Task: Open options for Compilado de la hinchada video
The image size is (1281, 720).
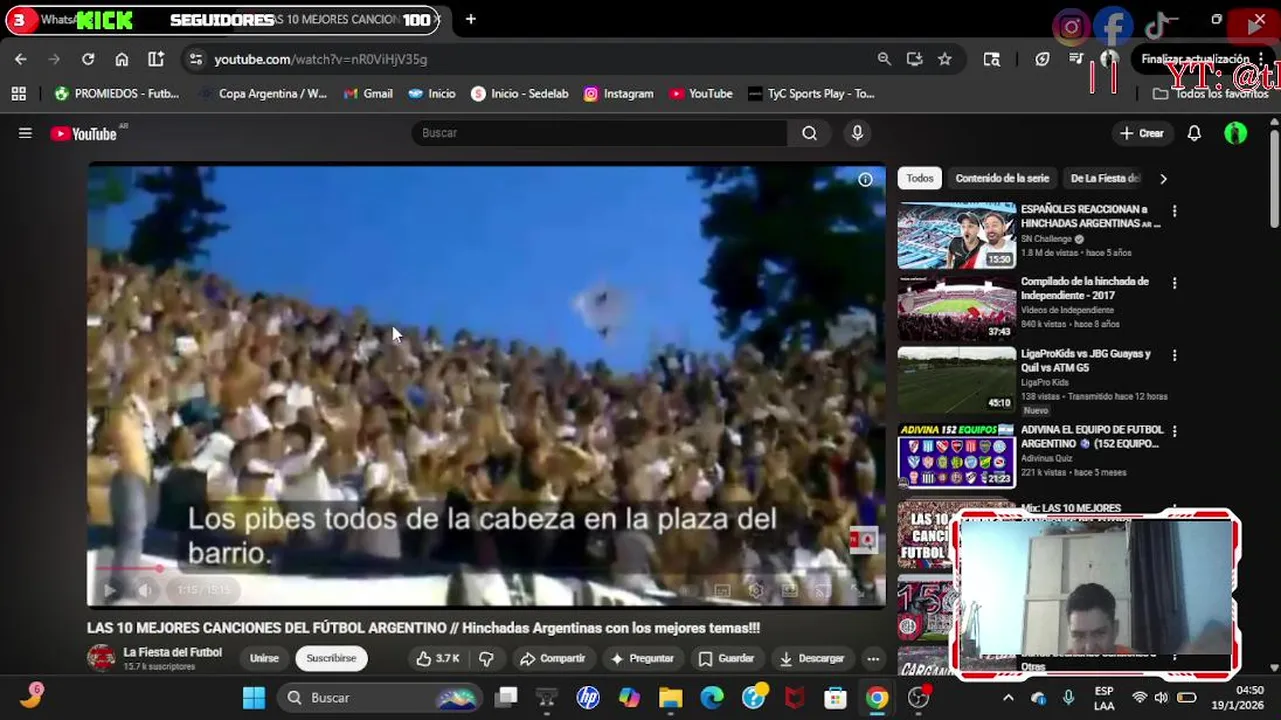Action: click(1175, 283)
